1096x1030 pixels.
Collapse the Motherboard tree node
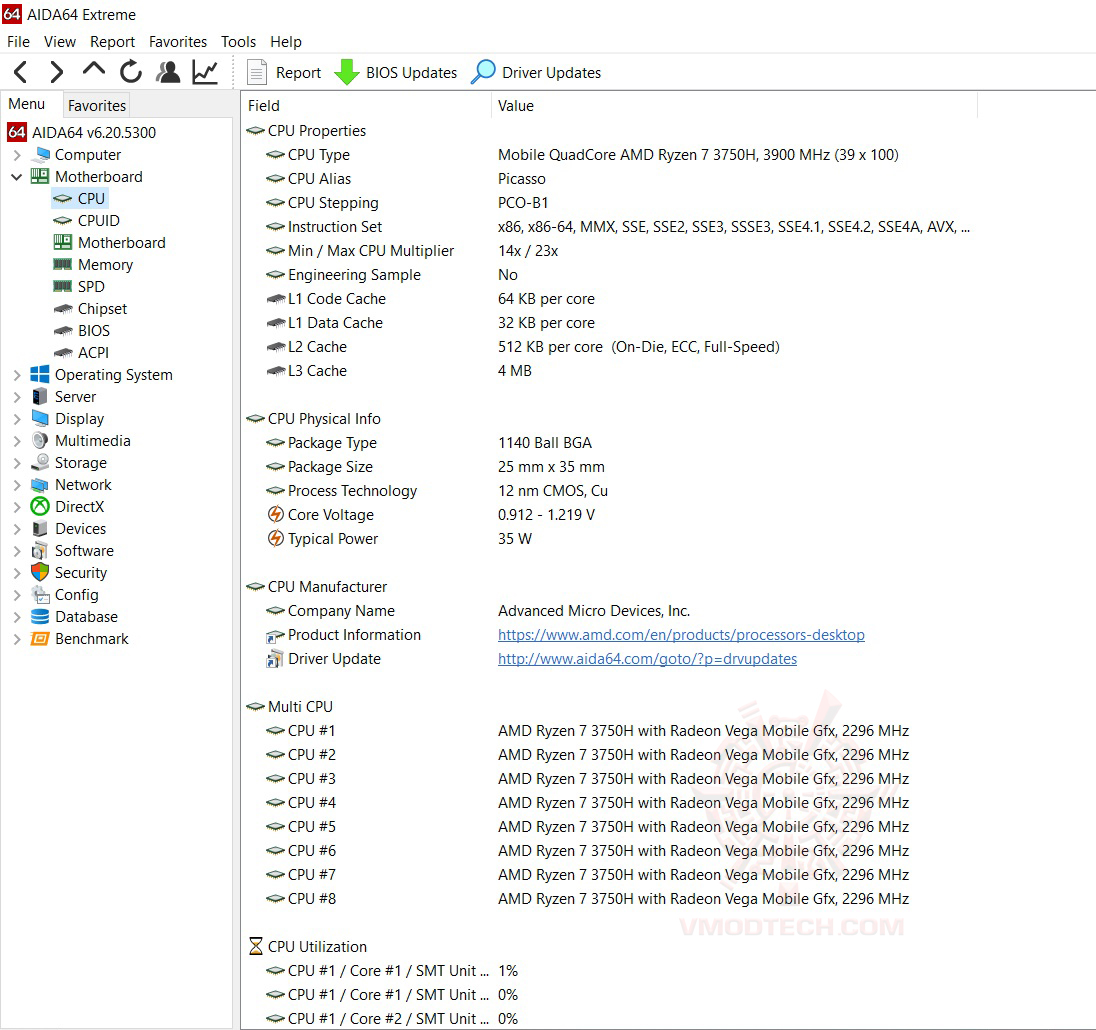[17, 177]
